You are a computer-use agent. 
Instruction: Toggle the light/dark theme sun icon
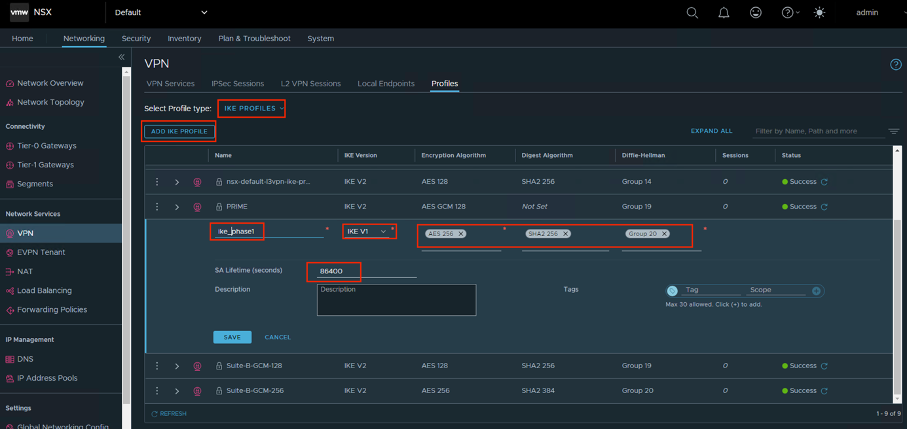pos(820,13)
